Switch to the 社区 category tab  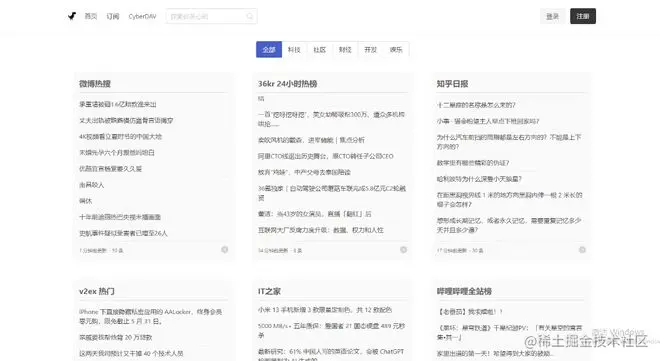320,50
